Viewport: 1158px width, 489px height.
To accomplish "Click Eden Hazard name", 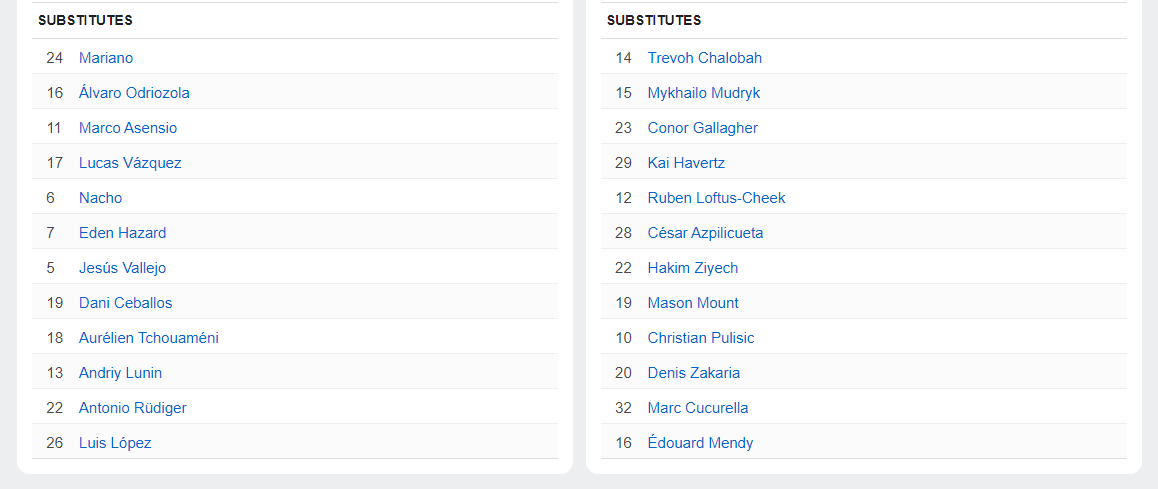I will click(x=123, y=233).
